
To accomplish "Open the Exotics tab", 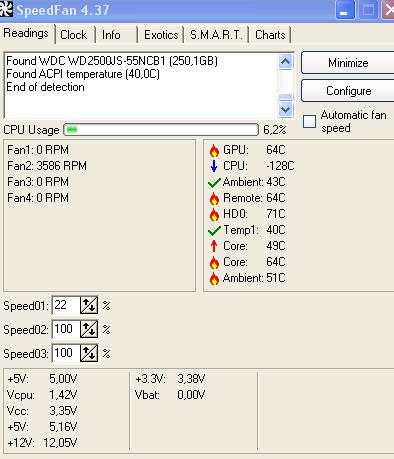I will point(161,35).
